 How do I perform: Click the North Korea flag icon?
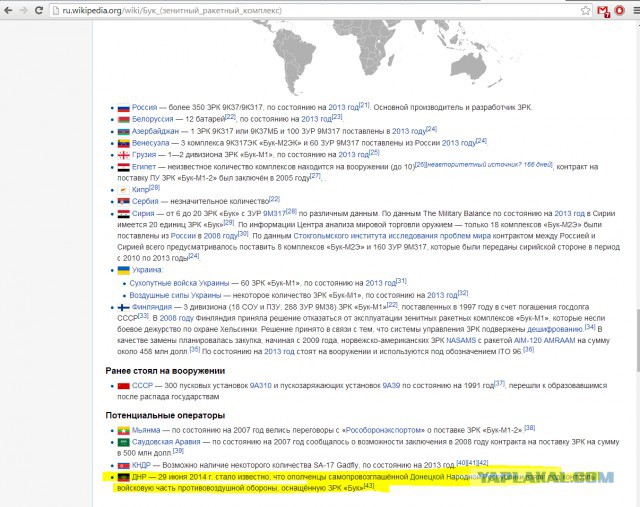click(123, 465)
